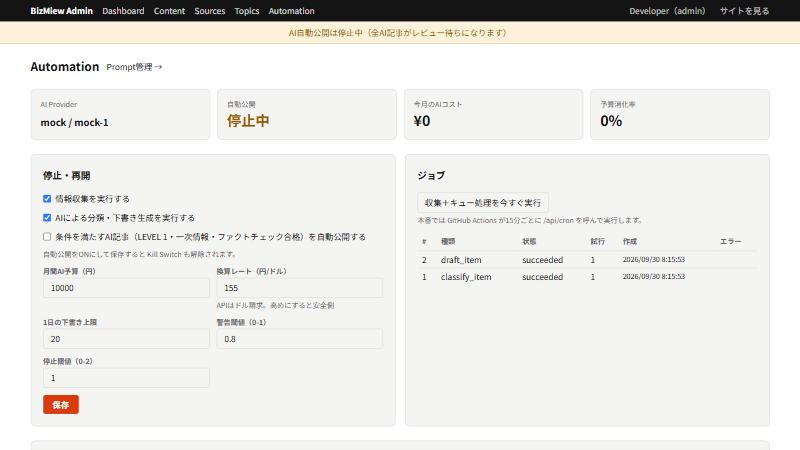Open the サイトを見る link
Image resolution: width=800 pixels, height=450 pixels.
tap(744, 11)
